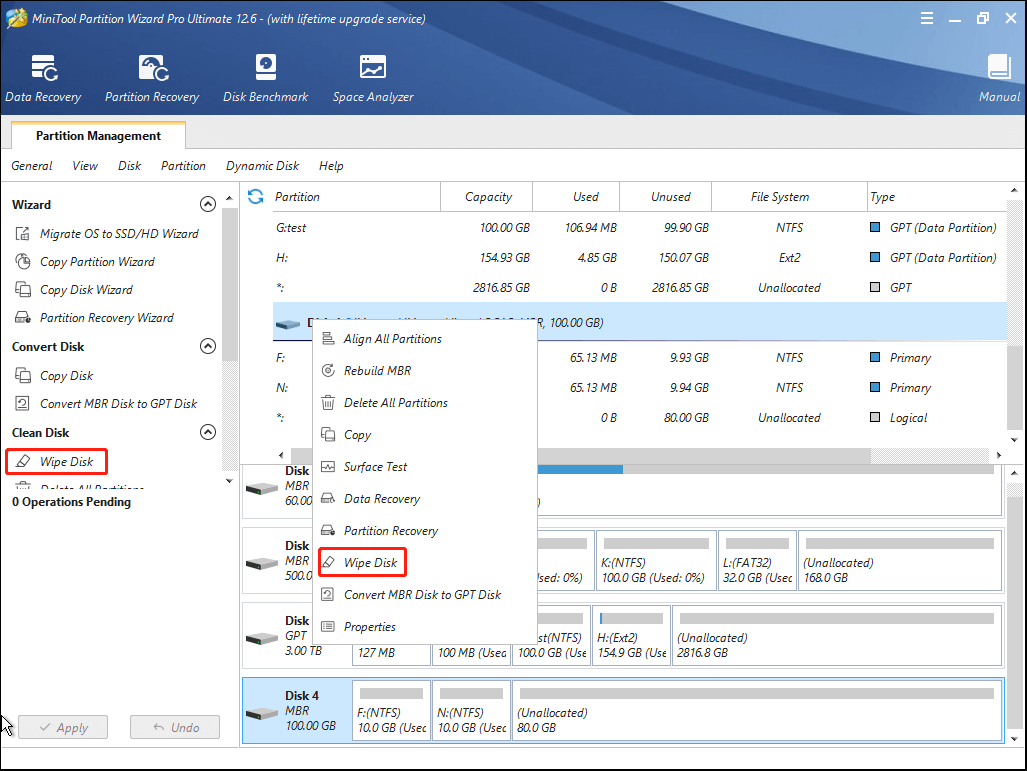Choose Convert MBR Disk to GPT Disk in context menu
Viewport: 1027px width, 771px height.
pos(424,595)
